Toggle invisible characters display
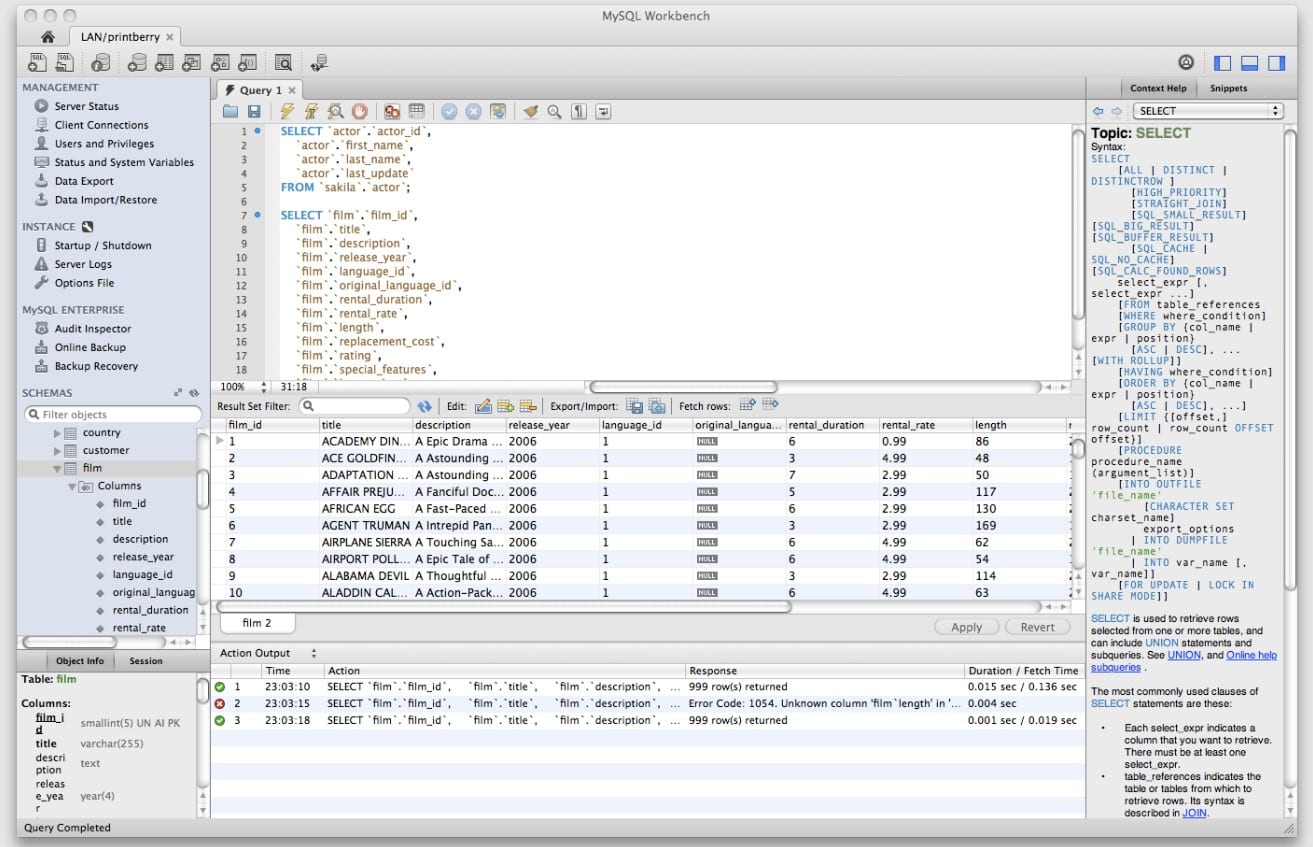The image size is (1313, 847). [579, 112]
